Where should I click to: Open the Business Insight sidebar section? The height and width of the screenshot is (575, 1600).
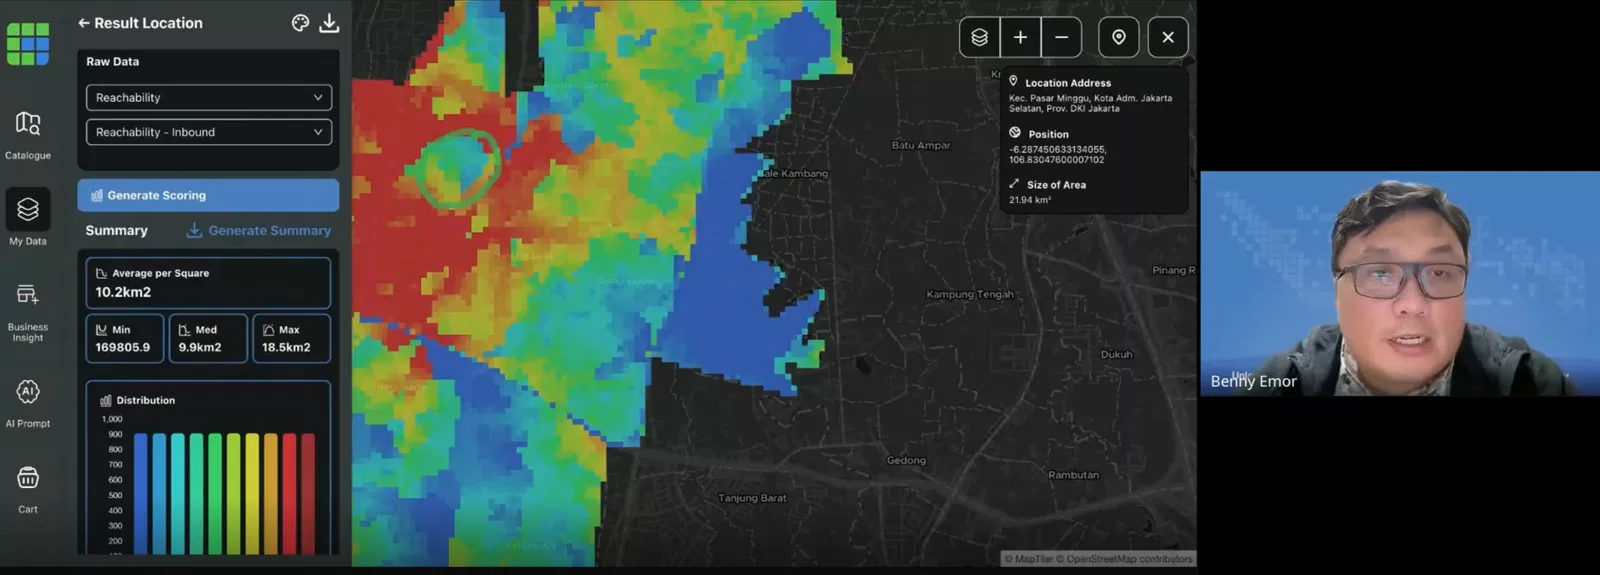(28, 312)
